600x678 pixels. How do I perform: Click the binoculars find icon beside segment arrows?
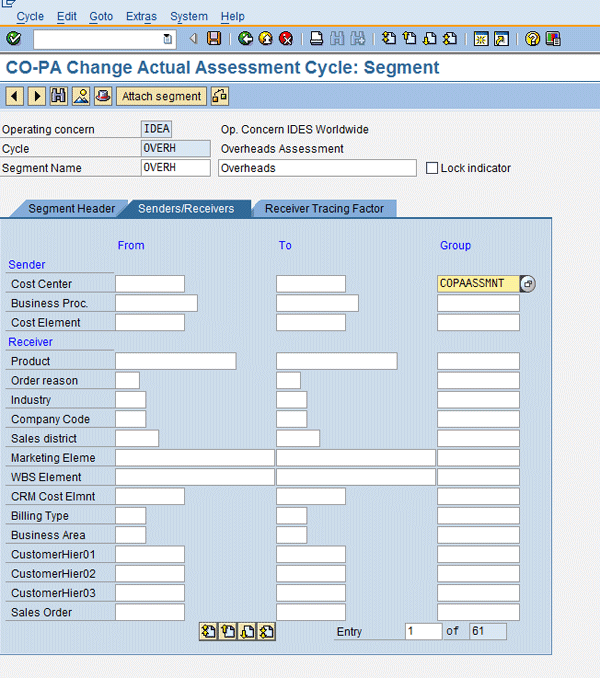pyautogui.click(x=59, y=97)
